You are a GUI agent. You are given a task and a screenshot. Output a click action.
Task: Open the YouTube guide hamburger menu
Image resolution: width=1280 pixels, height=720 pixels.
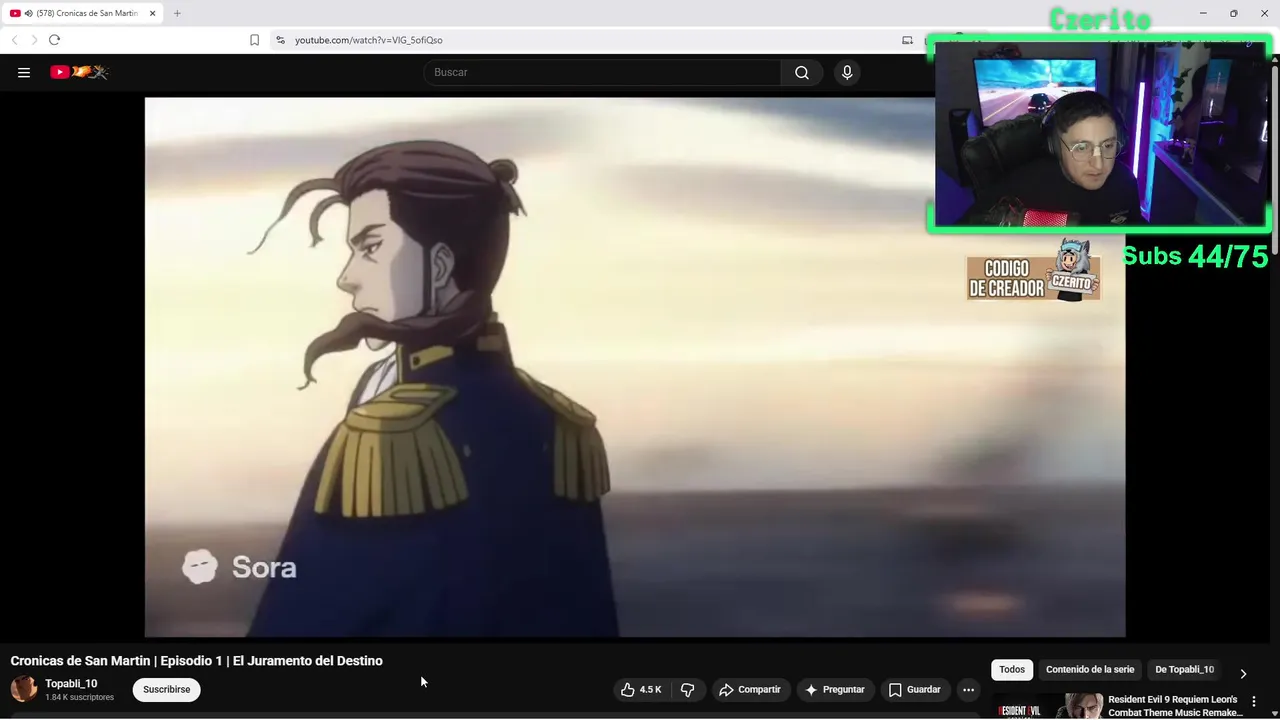[24, 72]
